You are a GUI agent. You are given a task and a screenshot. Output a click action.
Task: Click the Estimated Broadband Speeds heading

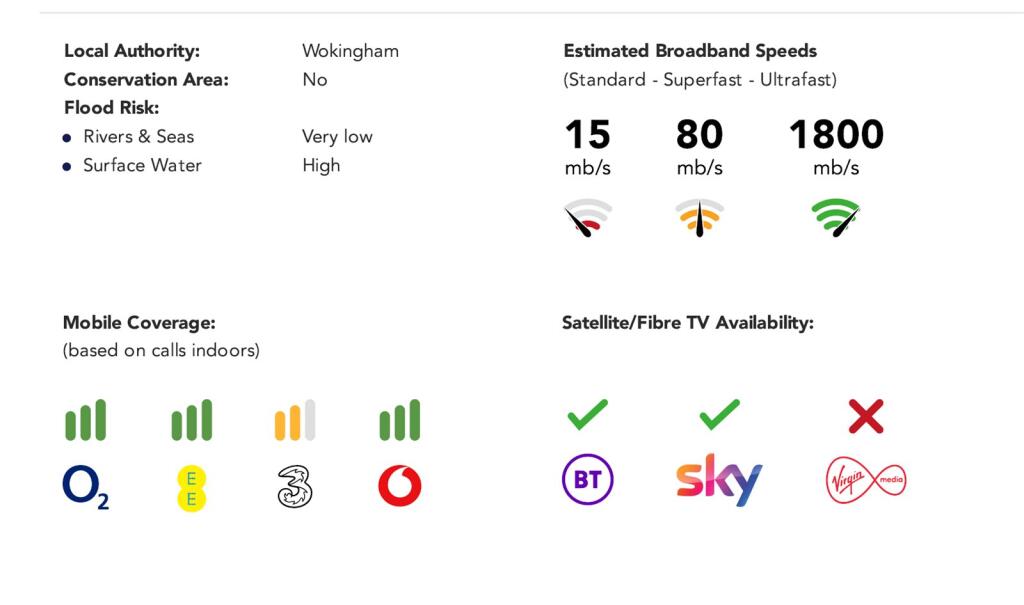click(x=690, y=51)
